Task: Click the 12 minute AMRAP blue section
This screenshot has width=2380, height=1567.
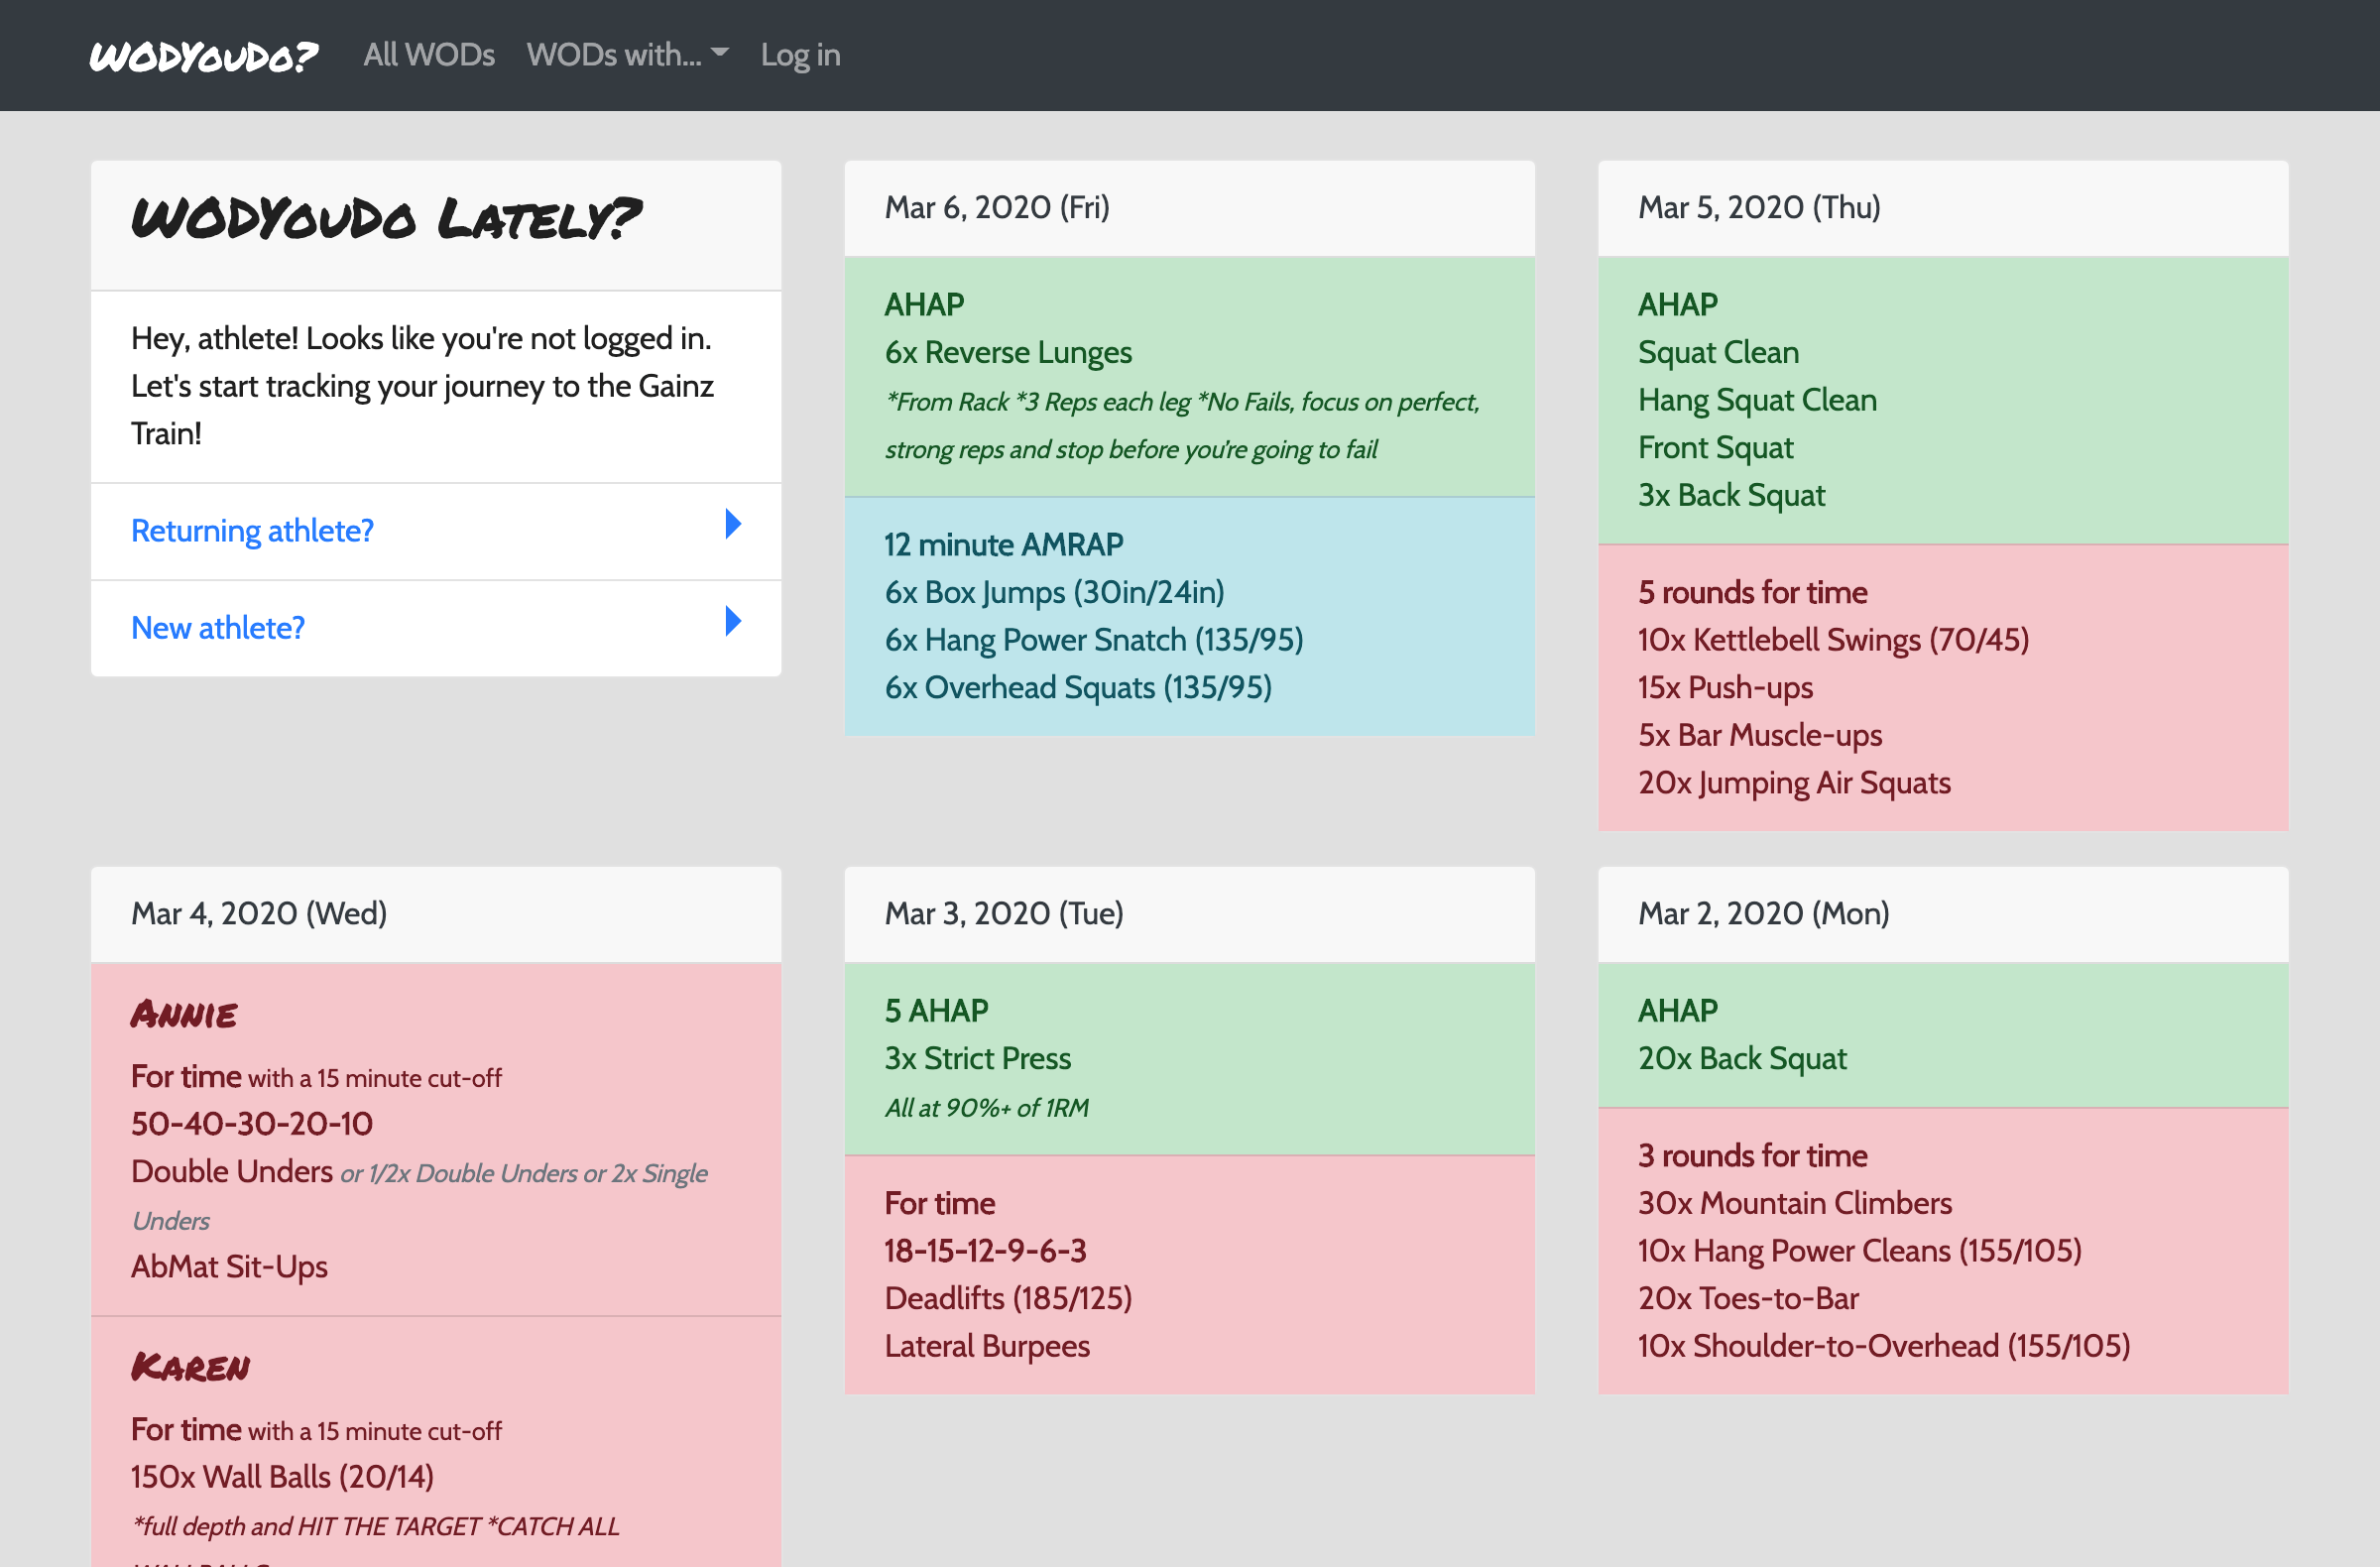Action: (x=1189, y=617)
